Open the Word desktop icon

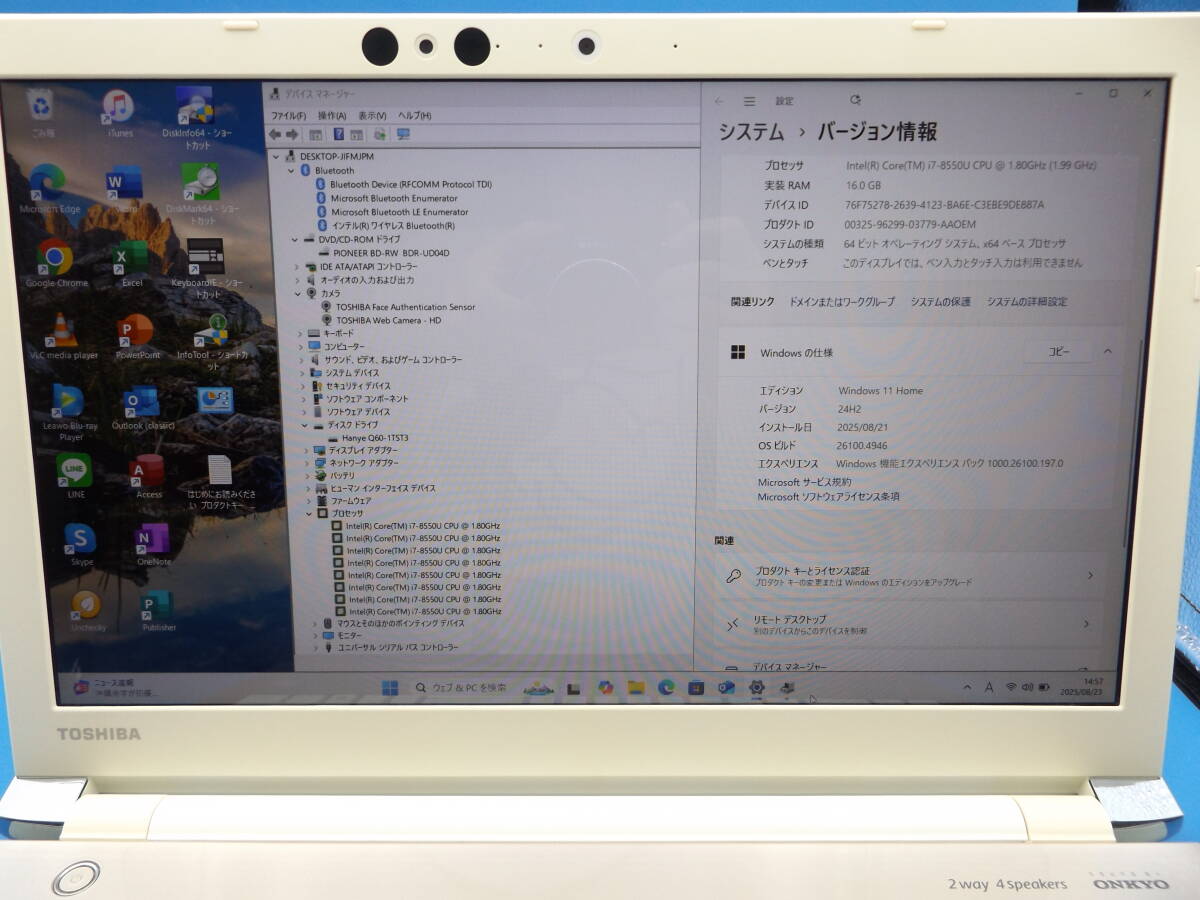(124, 188)
